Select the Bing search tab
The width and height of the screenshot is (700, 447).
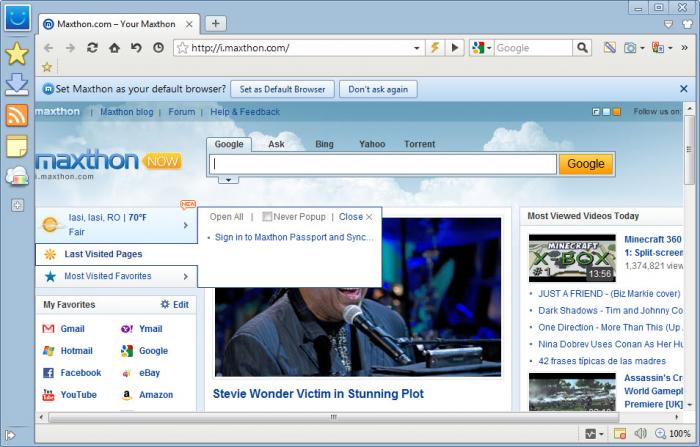(324, 144)
